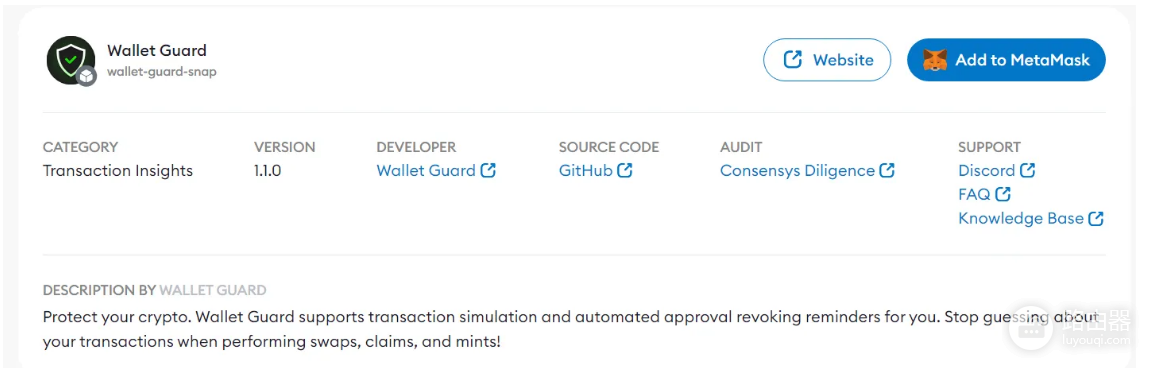View the Consensys Diligence audit link
The image size is (1149, 368).
(x=797, y=171)
